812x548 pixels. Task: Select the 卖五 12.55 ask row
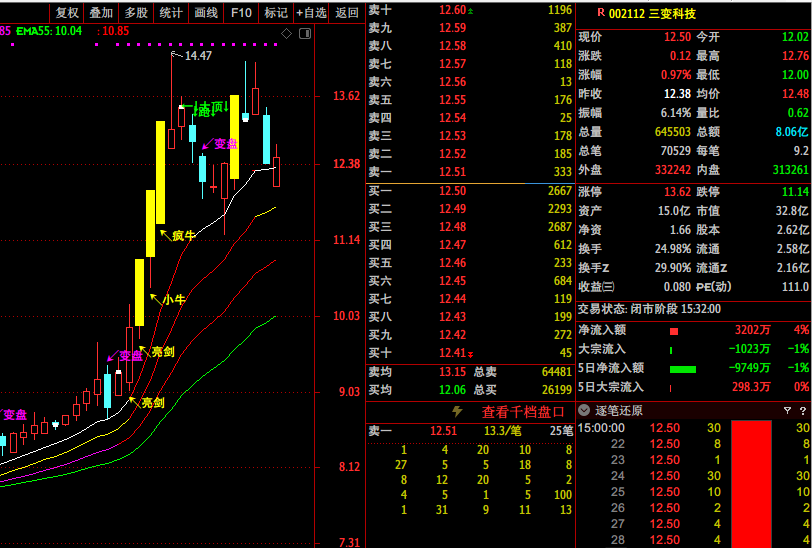(x=470, y=100)
